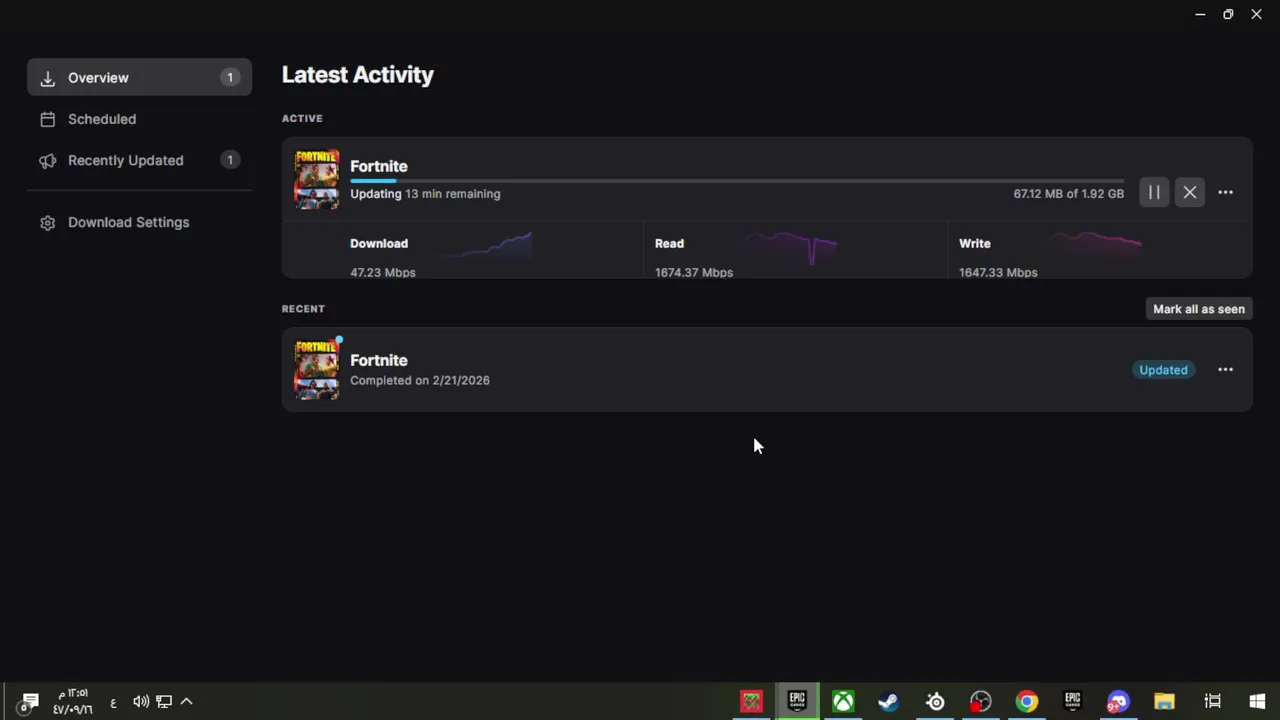Click 'Updating 13 min remaining' text

click(x=425, y=194)
